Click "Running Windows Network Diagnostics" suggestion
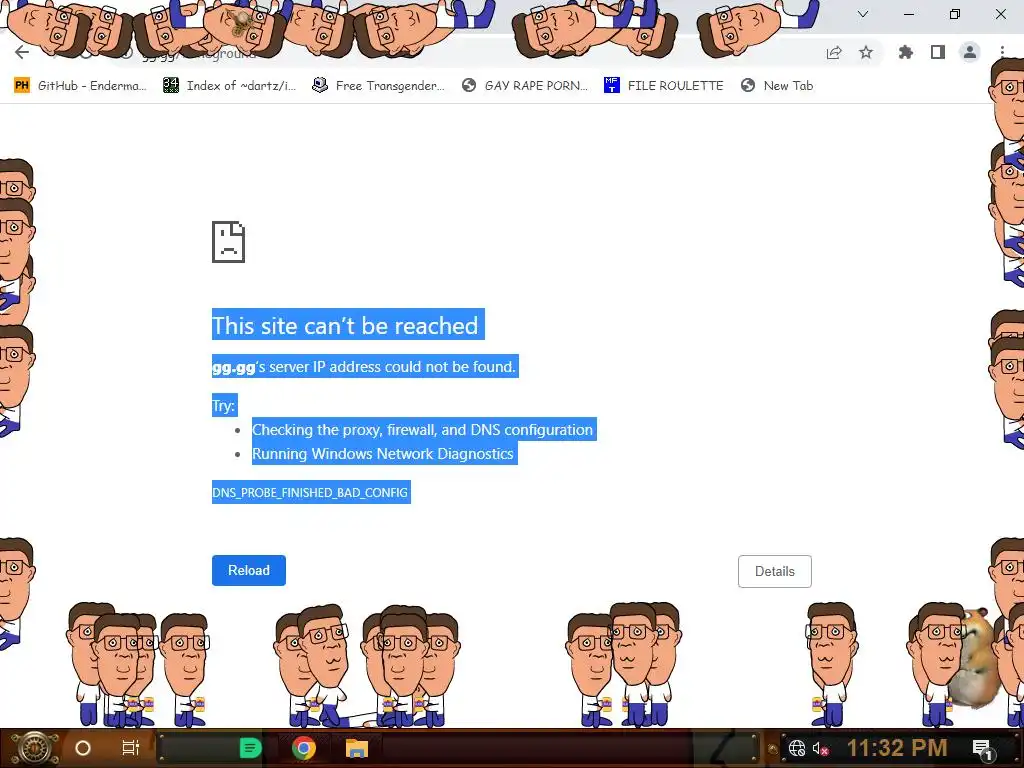 [383, 454]
